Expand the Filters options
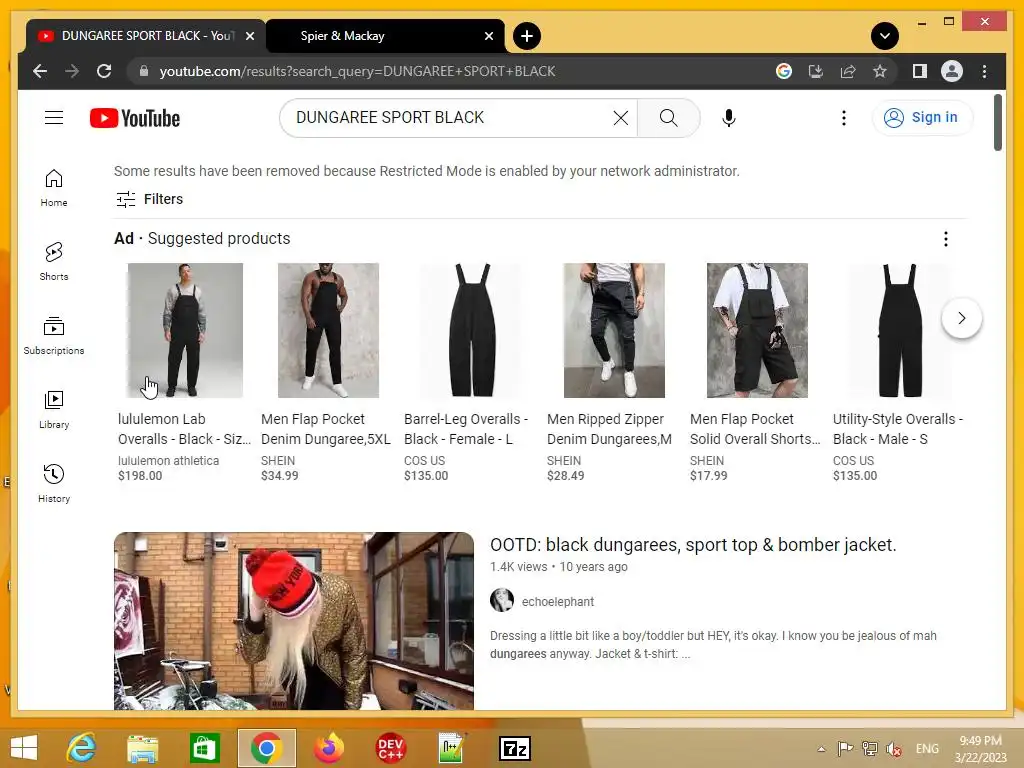Viewport: 1024px width, 768px height. point(150,199)
